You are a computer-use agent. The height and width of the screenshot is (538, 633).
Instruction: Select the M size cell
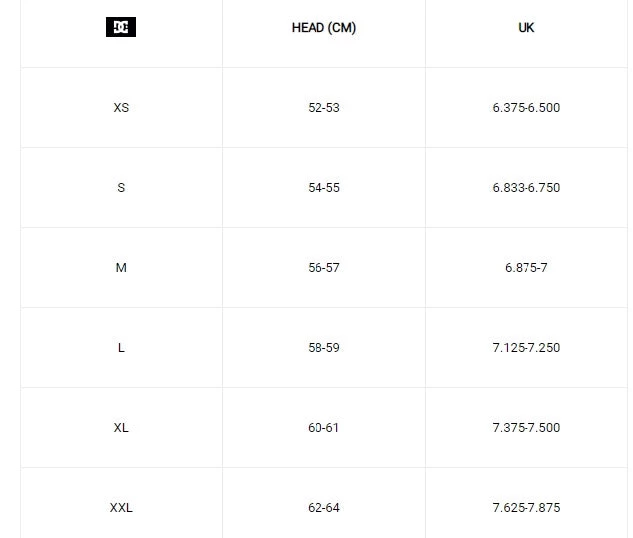point(121,268)
